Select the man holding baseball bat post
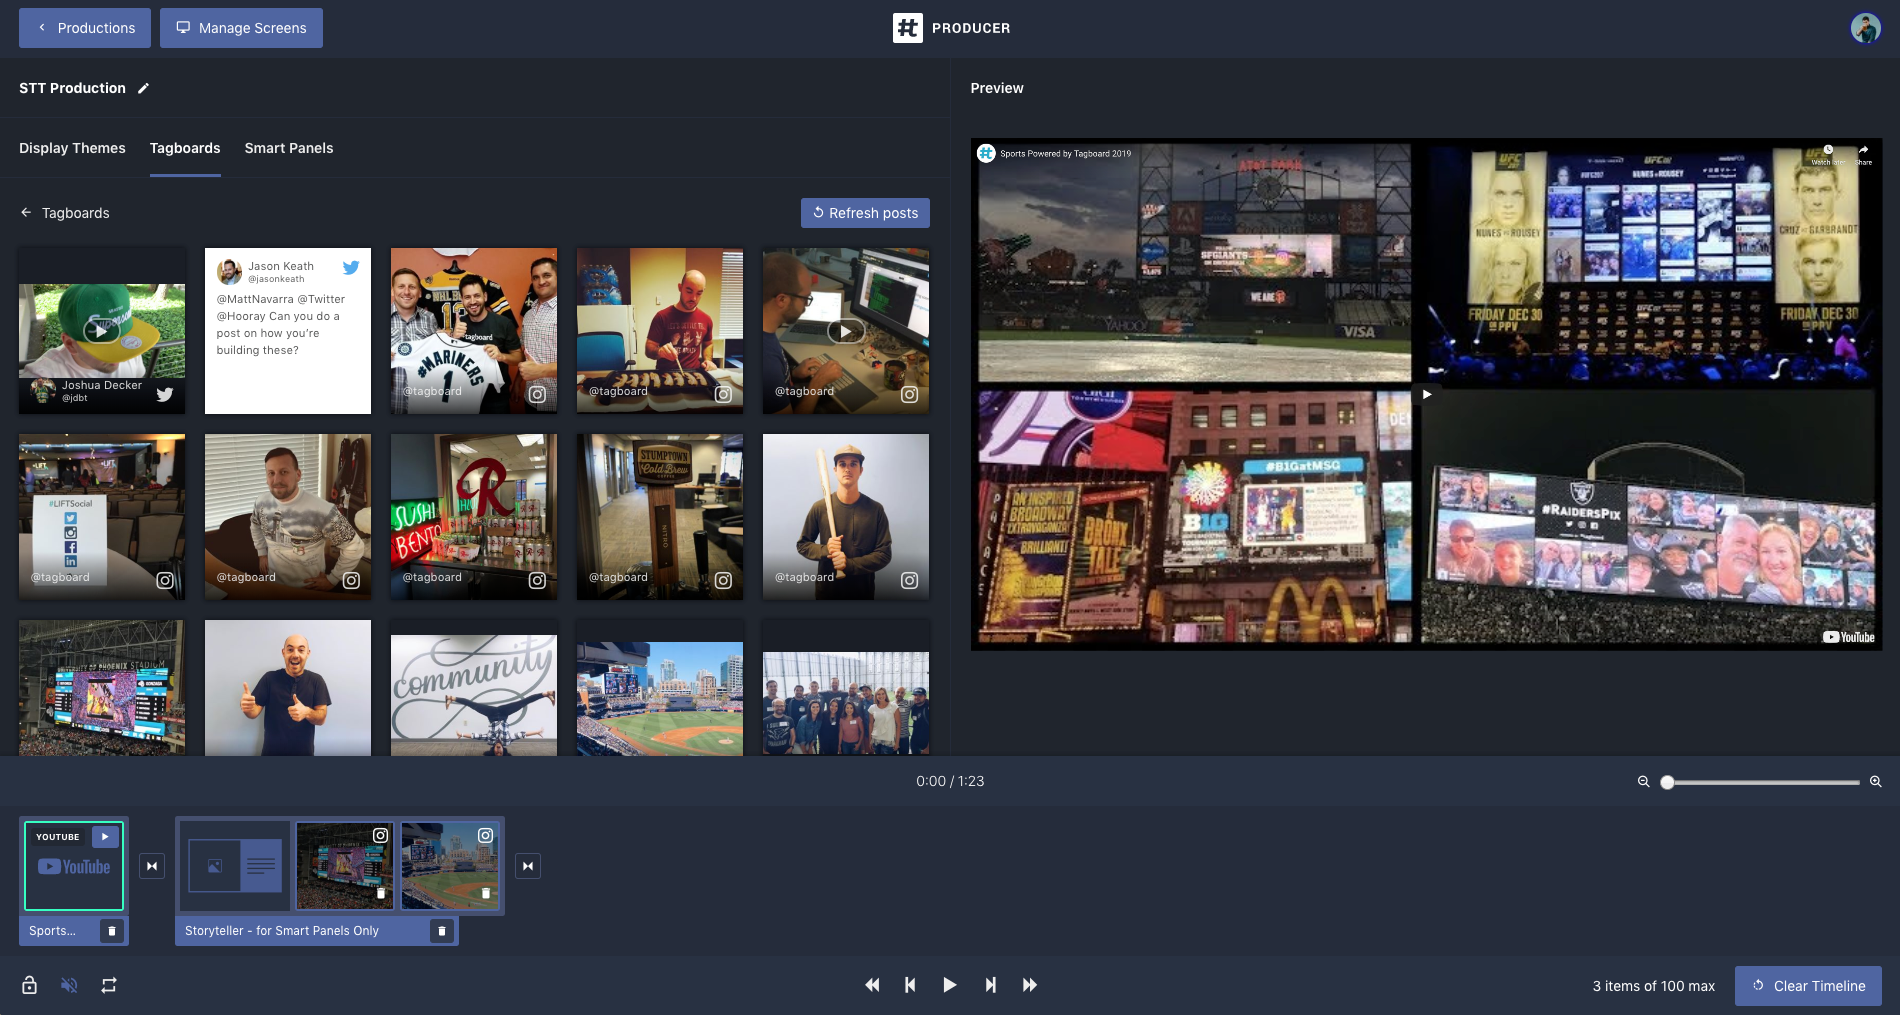 click(x=846, y=517)
